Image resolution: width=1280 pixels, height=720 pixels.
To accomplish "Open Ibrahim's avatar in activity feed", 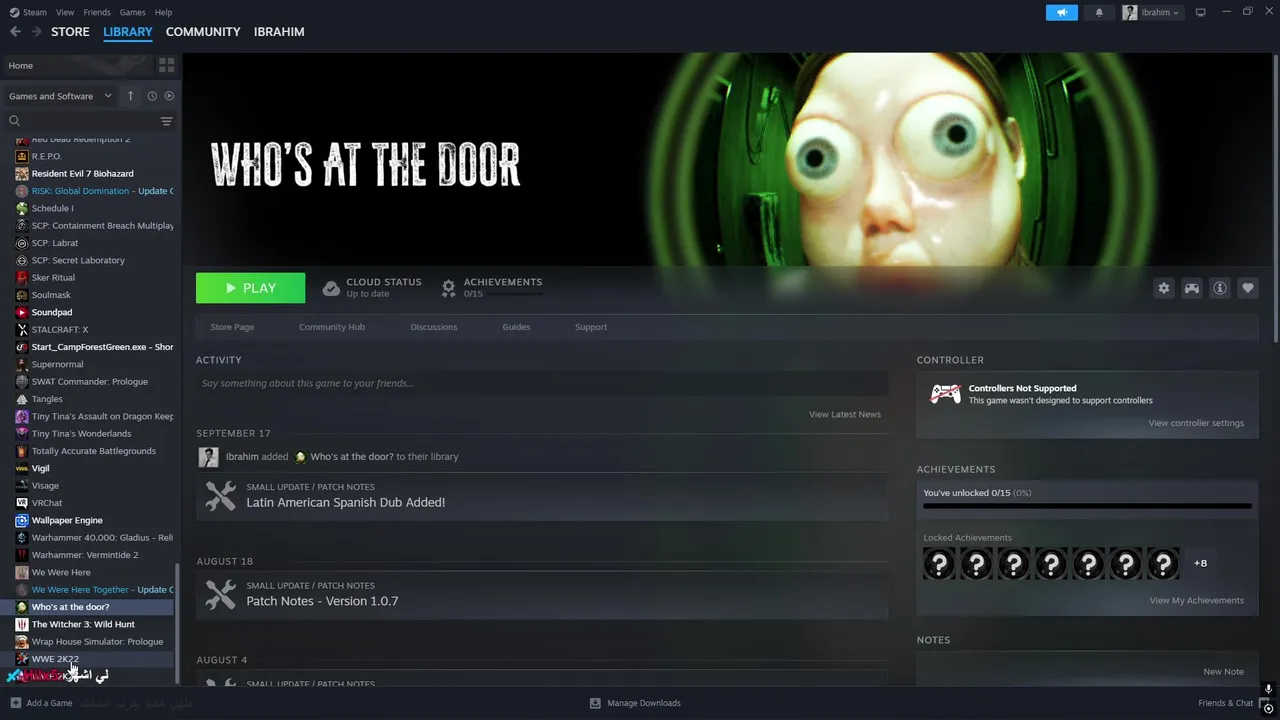I will pos(208,457).
